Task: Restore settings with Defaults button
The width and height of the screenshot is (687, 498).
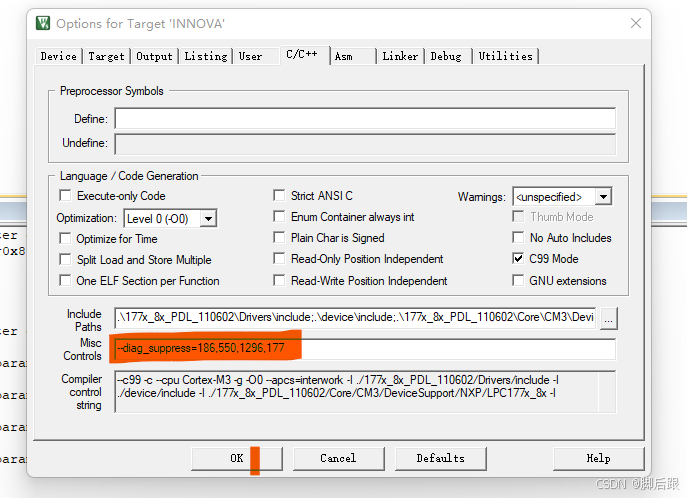Action: point(441,459)
